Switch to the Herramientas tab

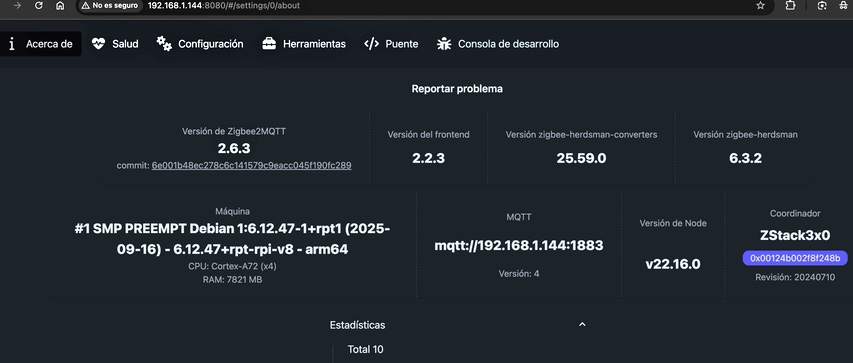coord(304,44)
